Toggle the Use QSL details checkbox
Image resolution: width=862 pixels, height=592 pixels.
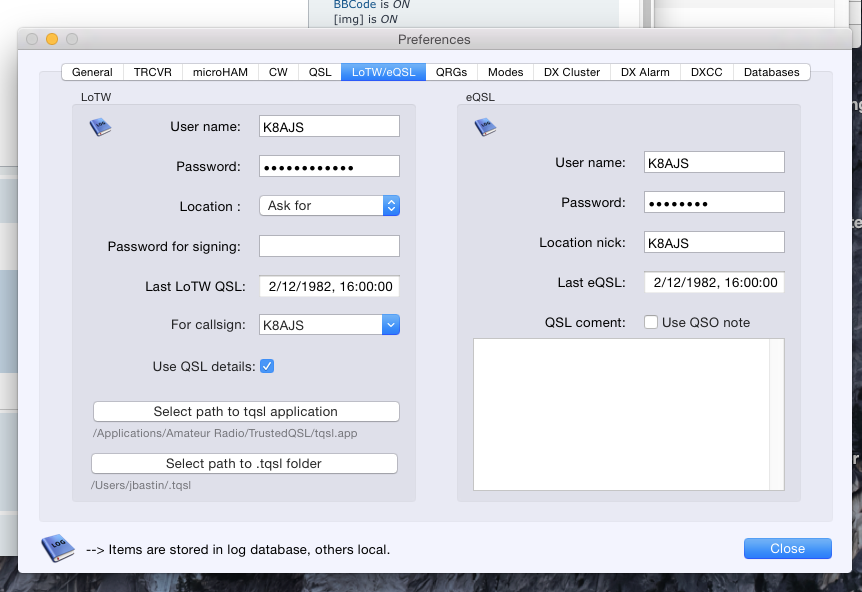click(267, 366)
